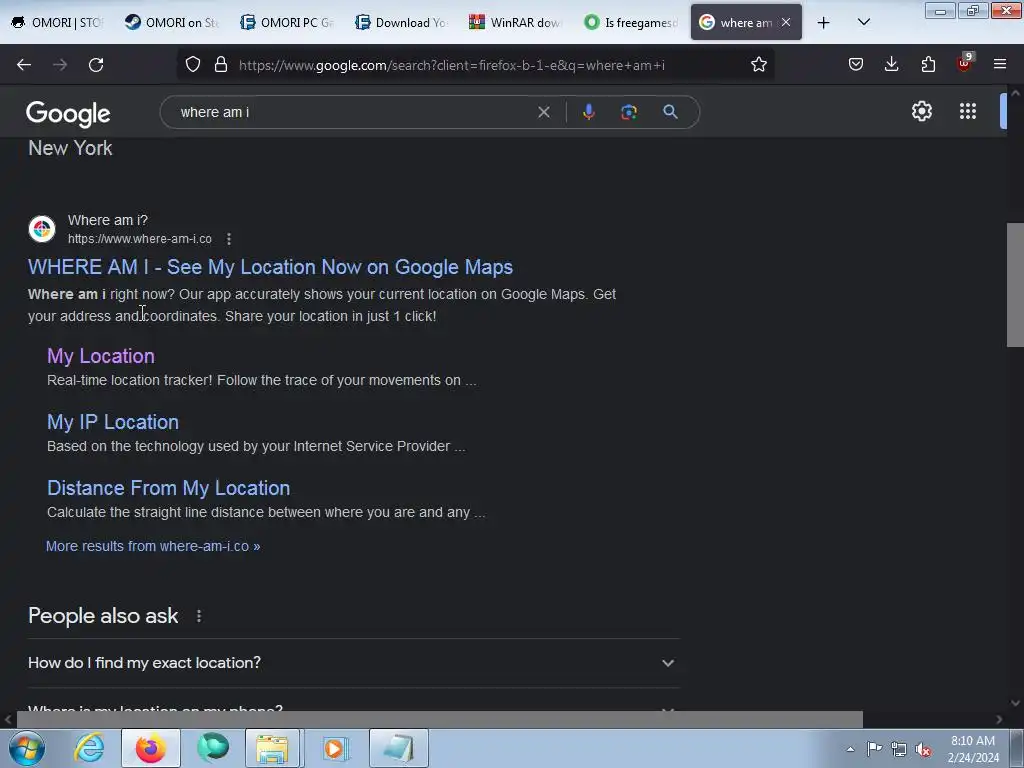Image resolution: width=1024 pixels, height=768 pixels.
Task: Open Google quick settings gear
Action: tap(921, 111)
